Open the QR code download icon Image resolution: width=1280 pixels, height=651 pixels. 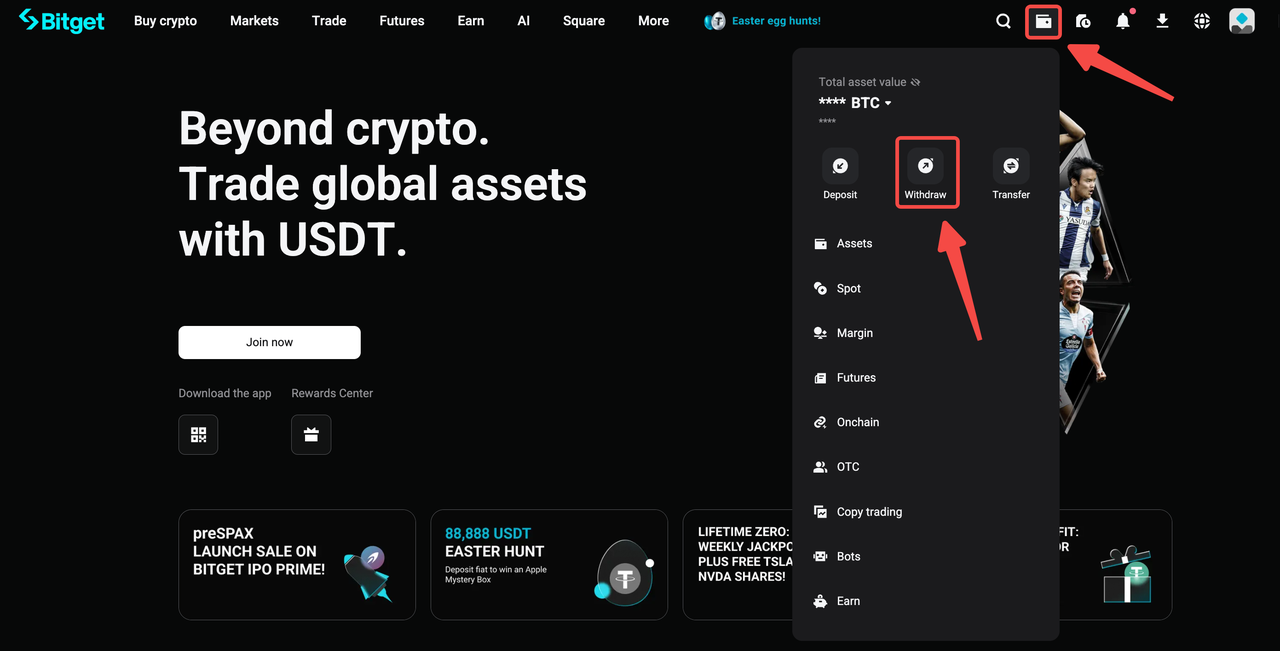[x=197, y=434]
